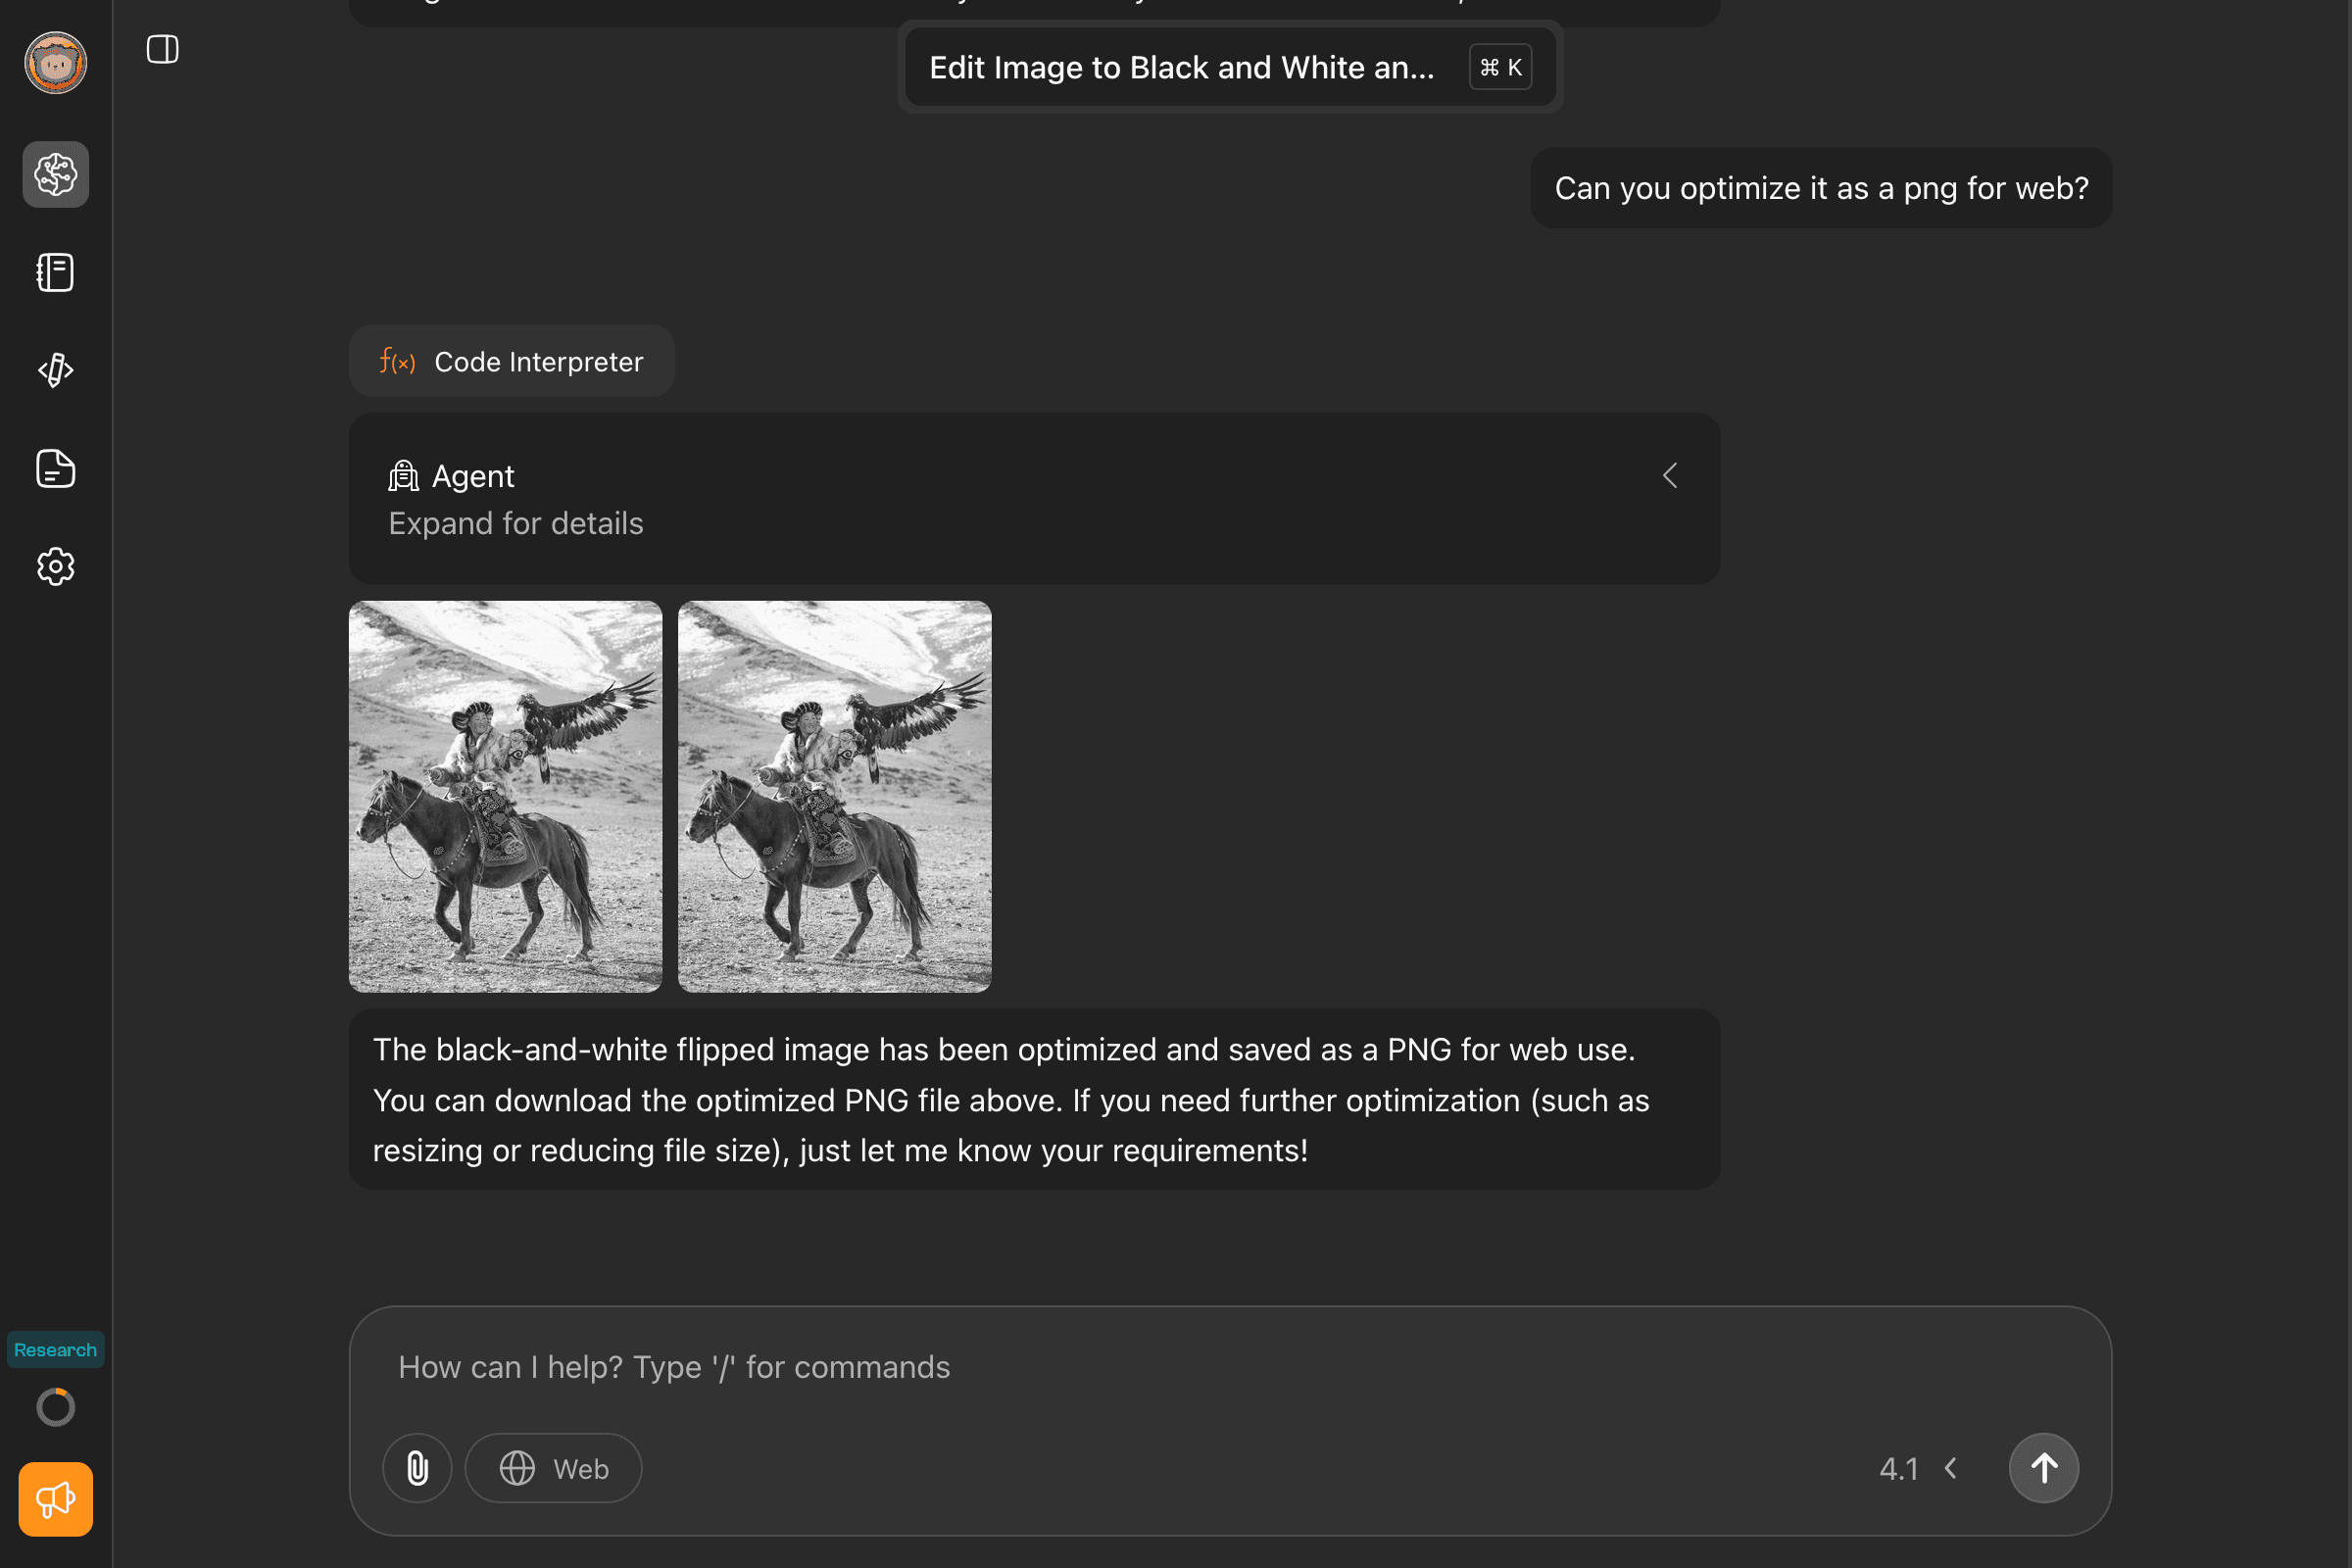The height and width of the screenshot is (1568, 2352).
Task: Click the orange megaphone feedback button
Action: pyautogui.click(x=56, y=1499)
